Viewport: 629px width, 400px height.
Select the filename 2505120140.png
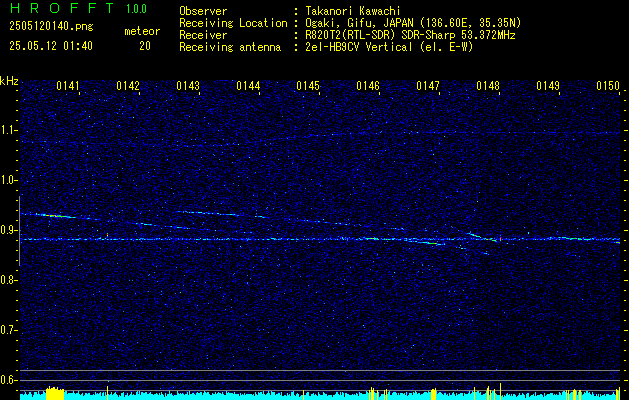click(51, 27)
